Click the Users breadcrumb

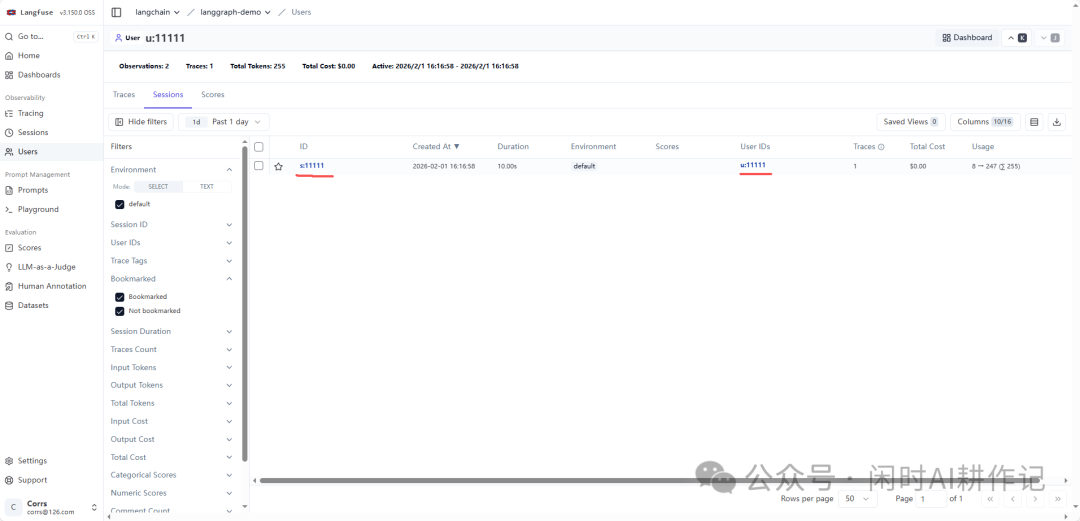tap(302, 12)
